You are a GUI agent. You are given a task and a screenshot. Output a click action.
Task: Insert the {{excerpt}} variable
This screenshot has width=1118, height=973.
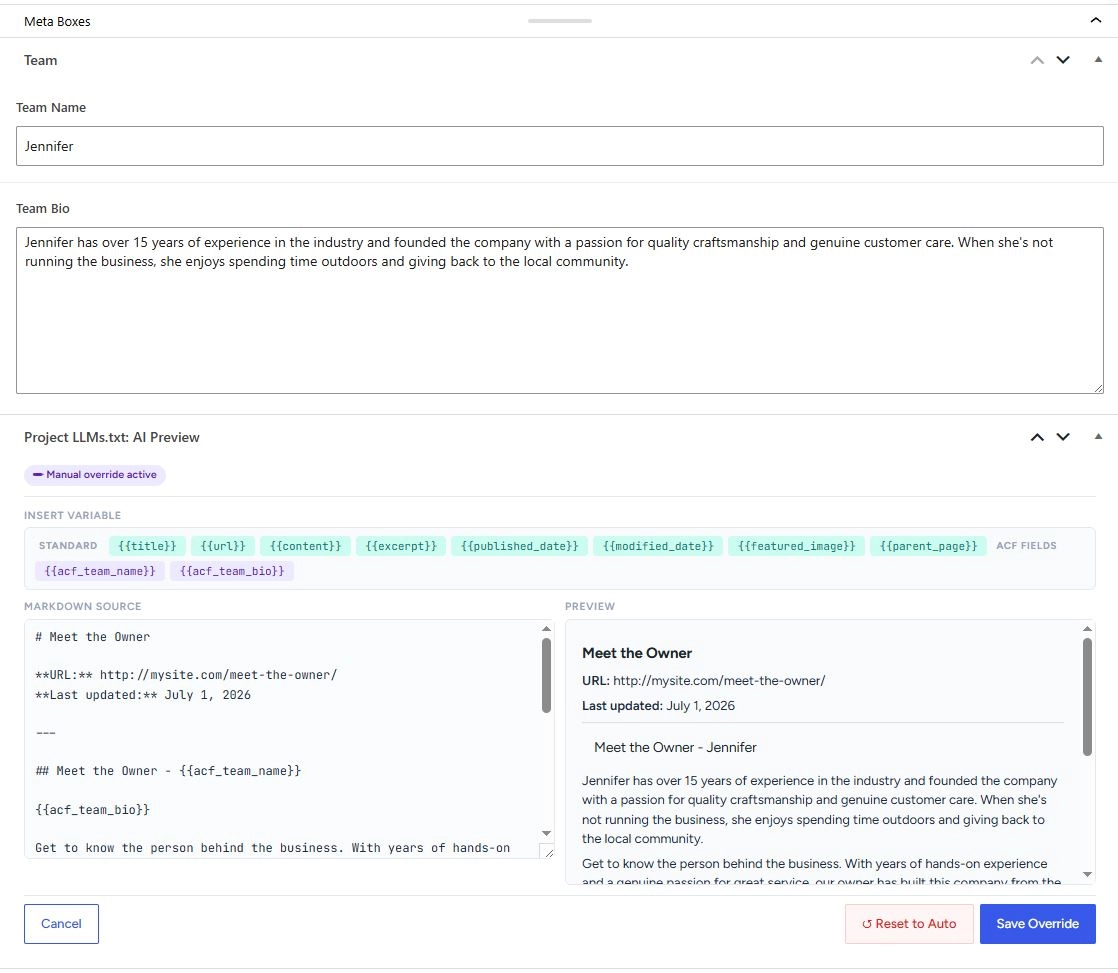(x=401, y=546)
